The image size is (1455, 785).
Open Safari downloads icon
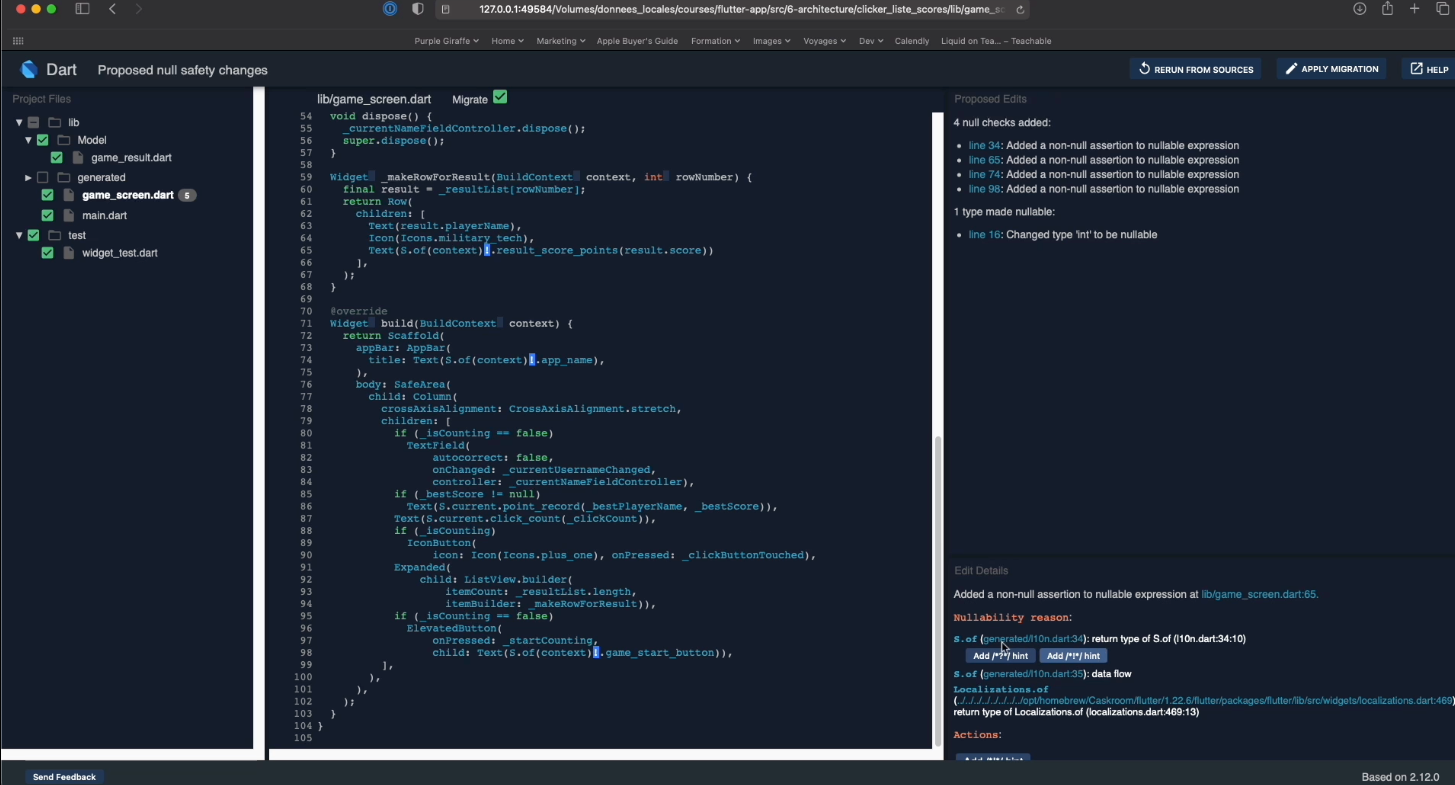[x=1359, y=9]
